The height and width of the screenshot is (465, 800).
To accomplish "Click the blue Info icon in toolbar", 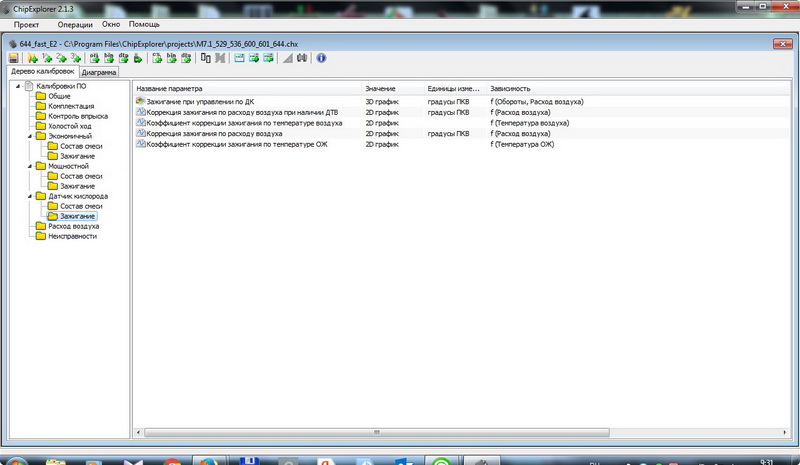I will (x=321, y=58).
